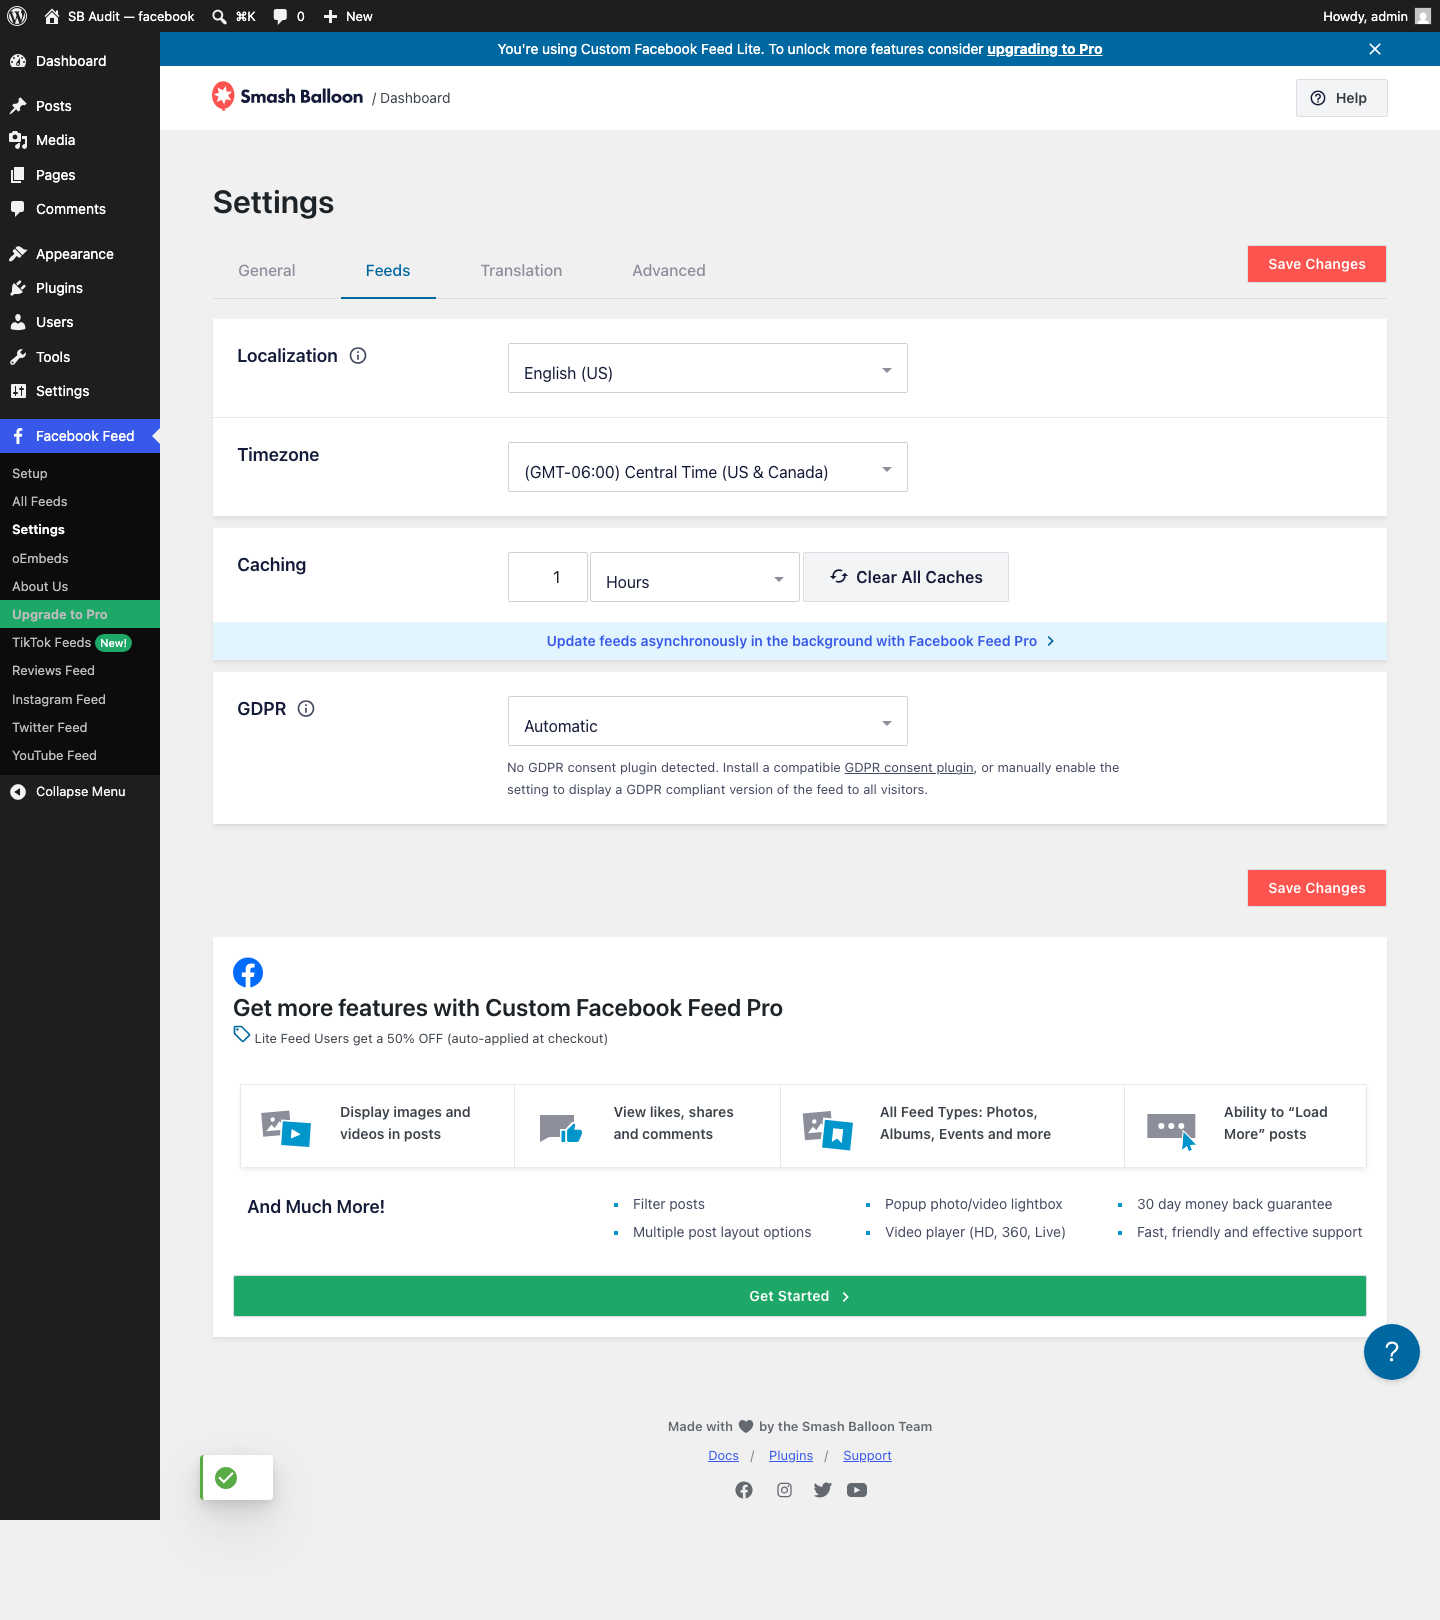1440x1620 pixels.
Task: Click the bottom Save Changes button
Action: [x=1317, y=888]
